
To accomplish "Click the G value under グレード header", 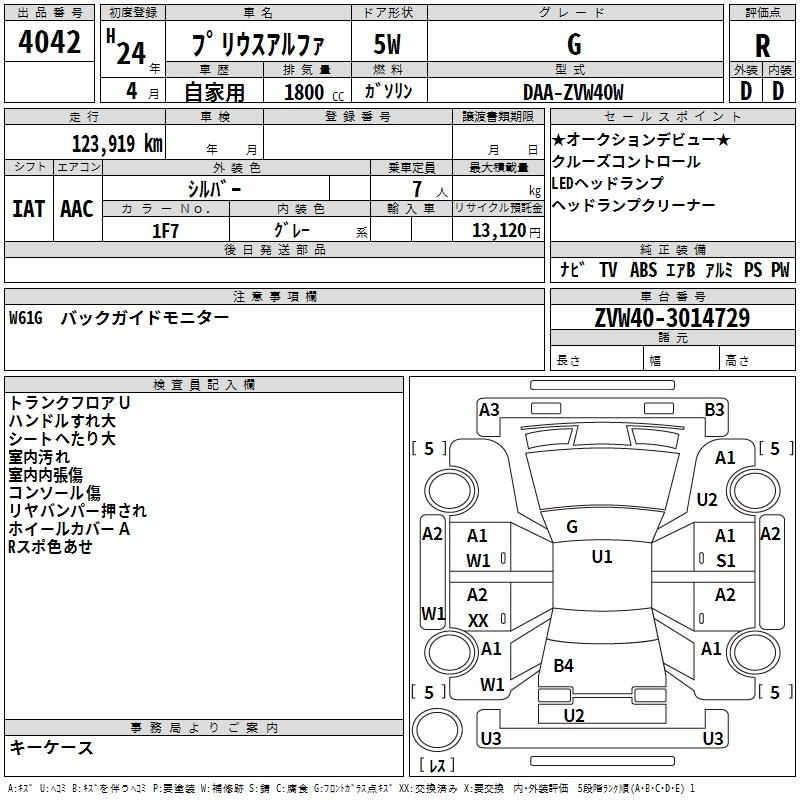I will tap(574, 44).
